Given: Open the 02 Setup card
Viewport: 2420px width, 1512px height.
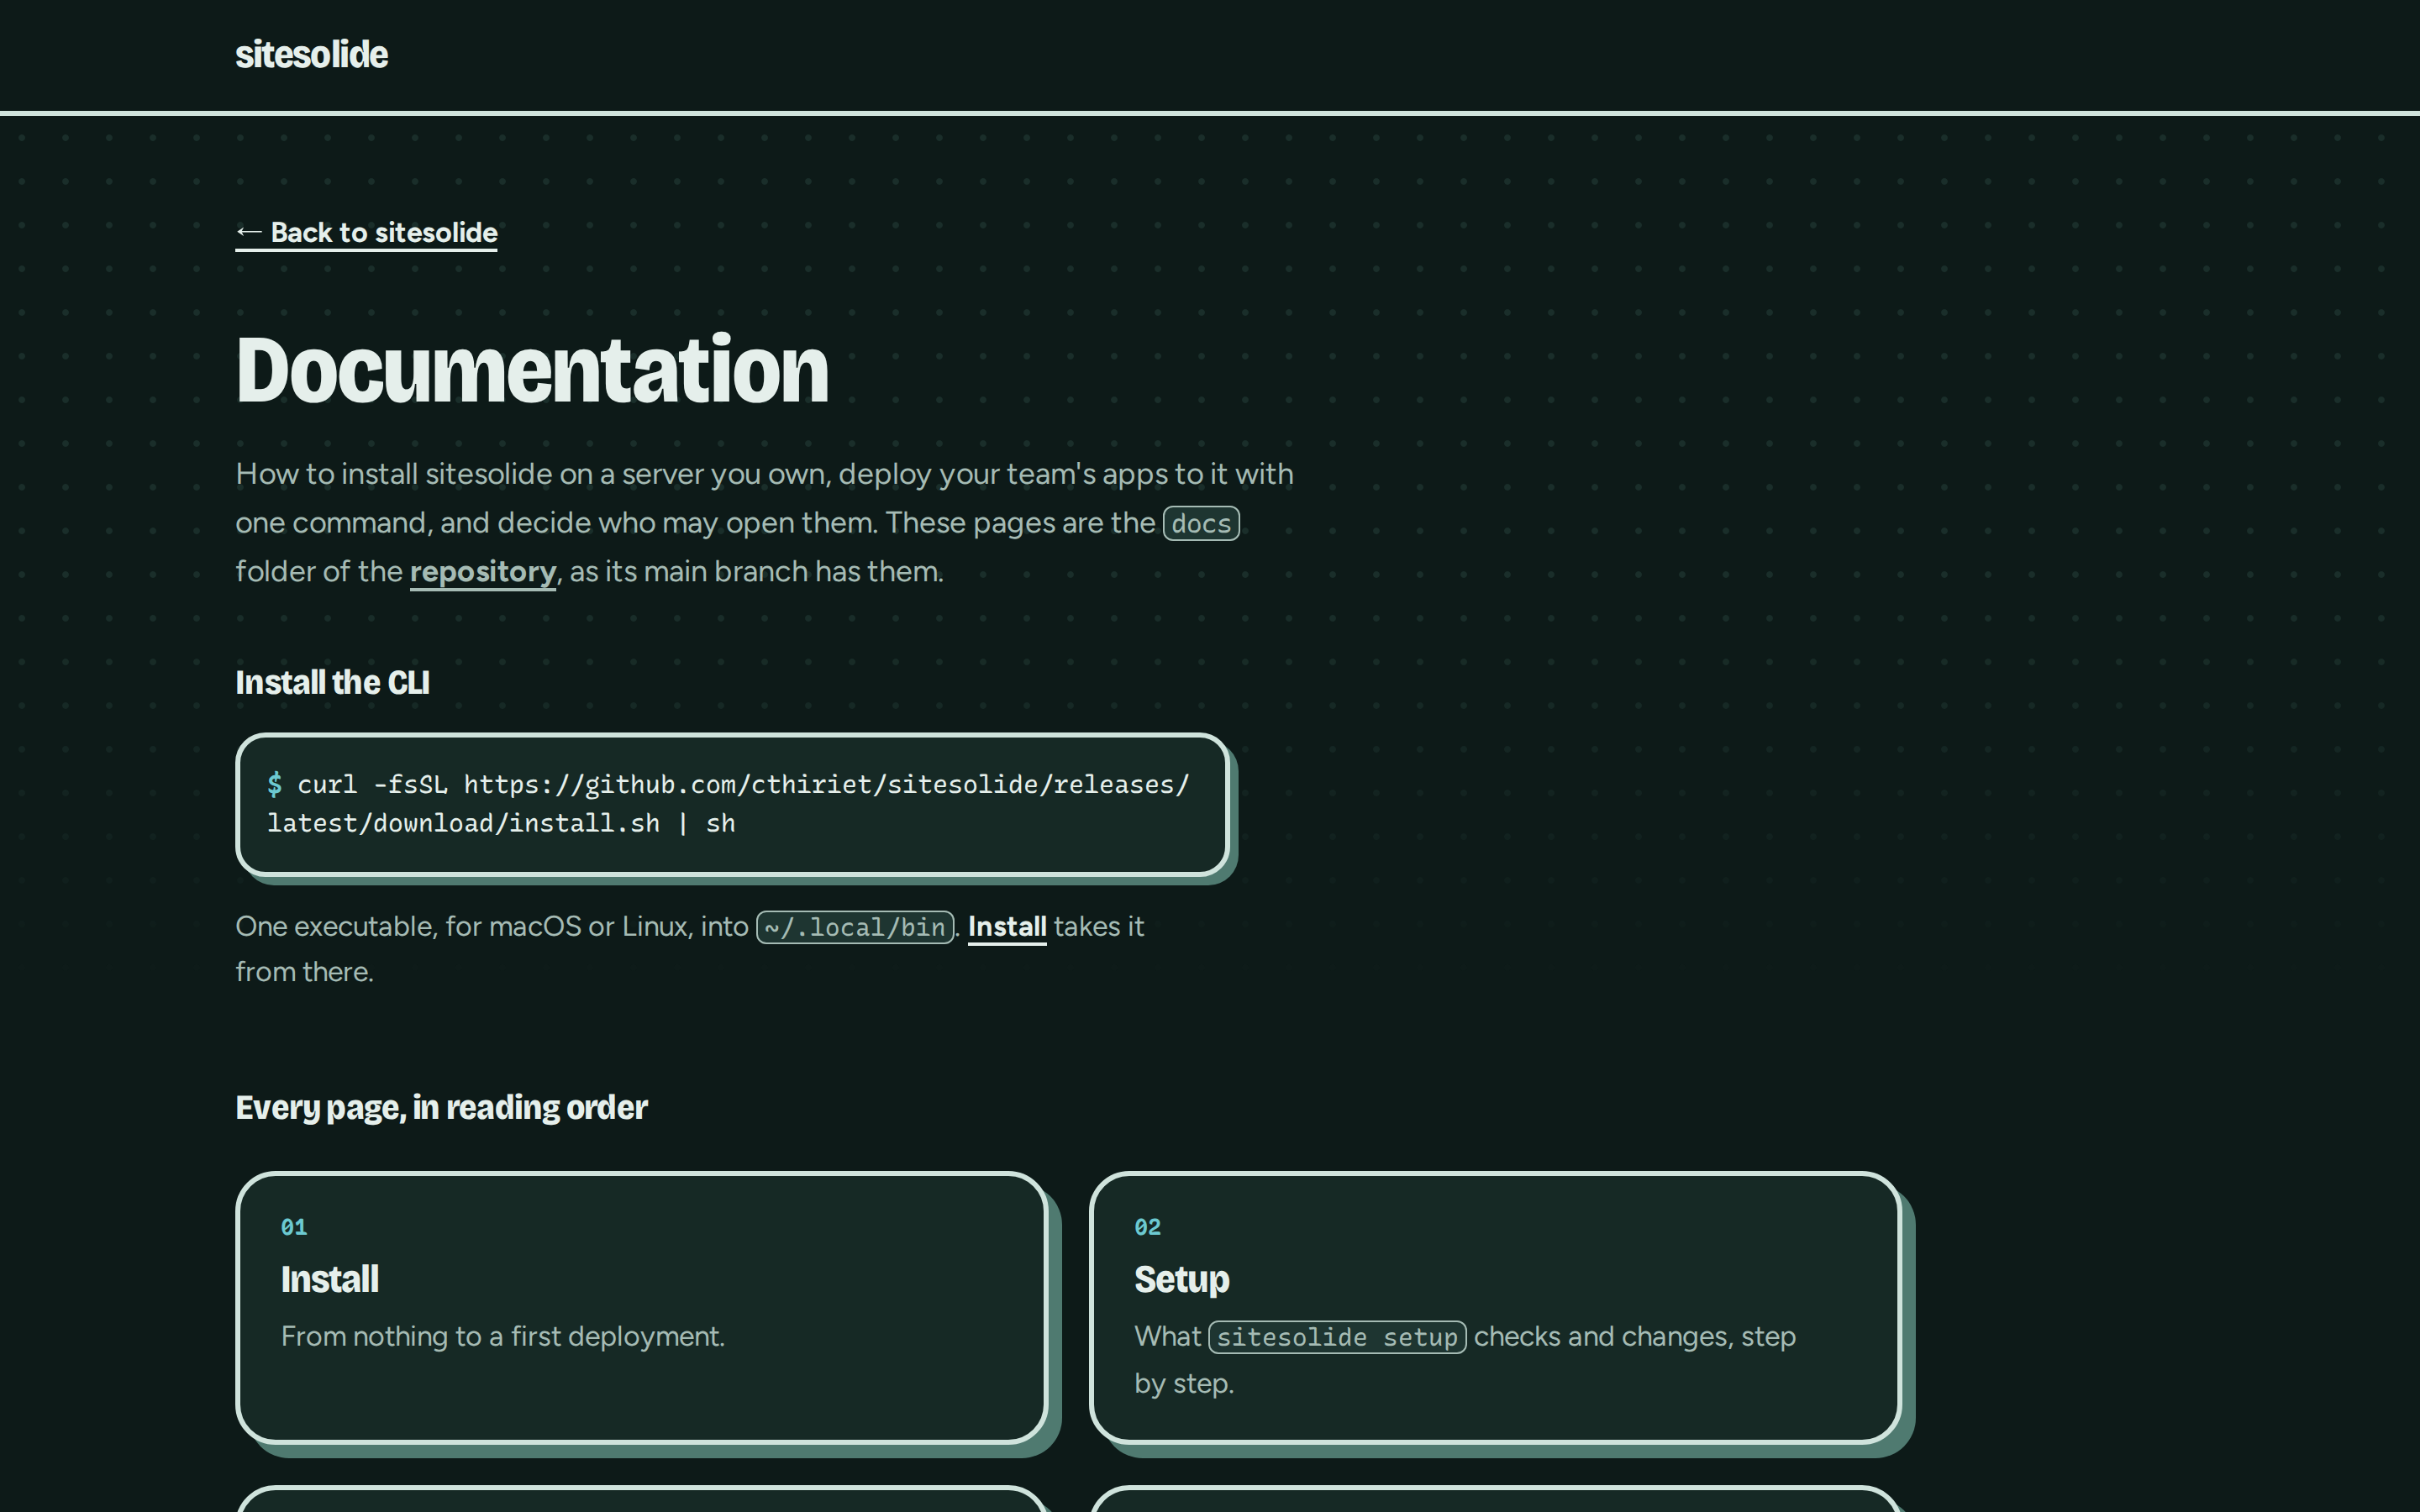Looking at the screenshot, I should [x=1495, y=1307].
